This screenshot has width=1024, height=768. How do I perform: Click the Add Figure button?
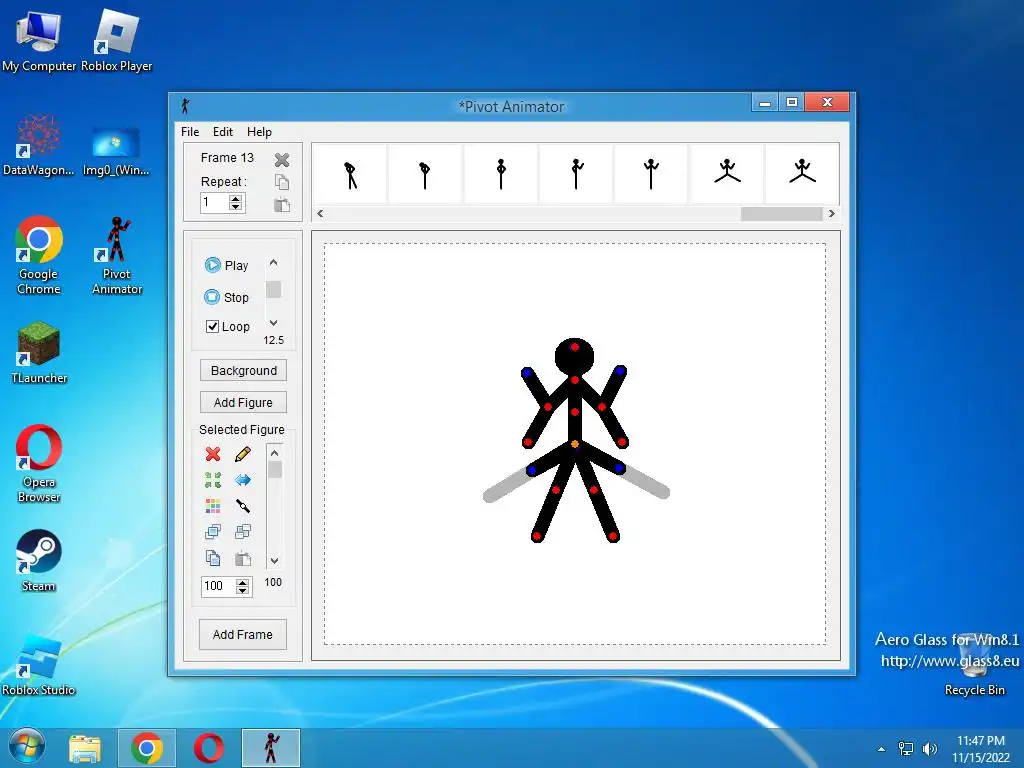244,402
